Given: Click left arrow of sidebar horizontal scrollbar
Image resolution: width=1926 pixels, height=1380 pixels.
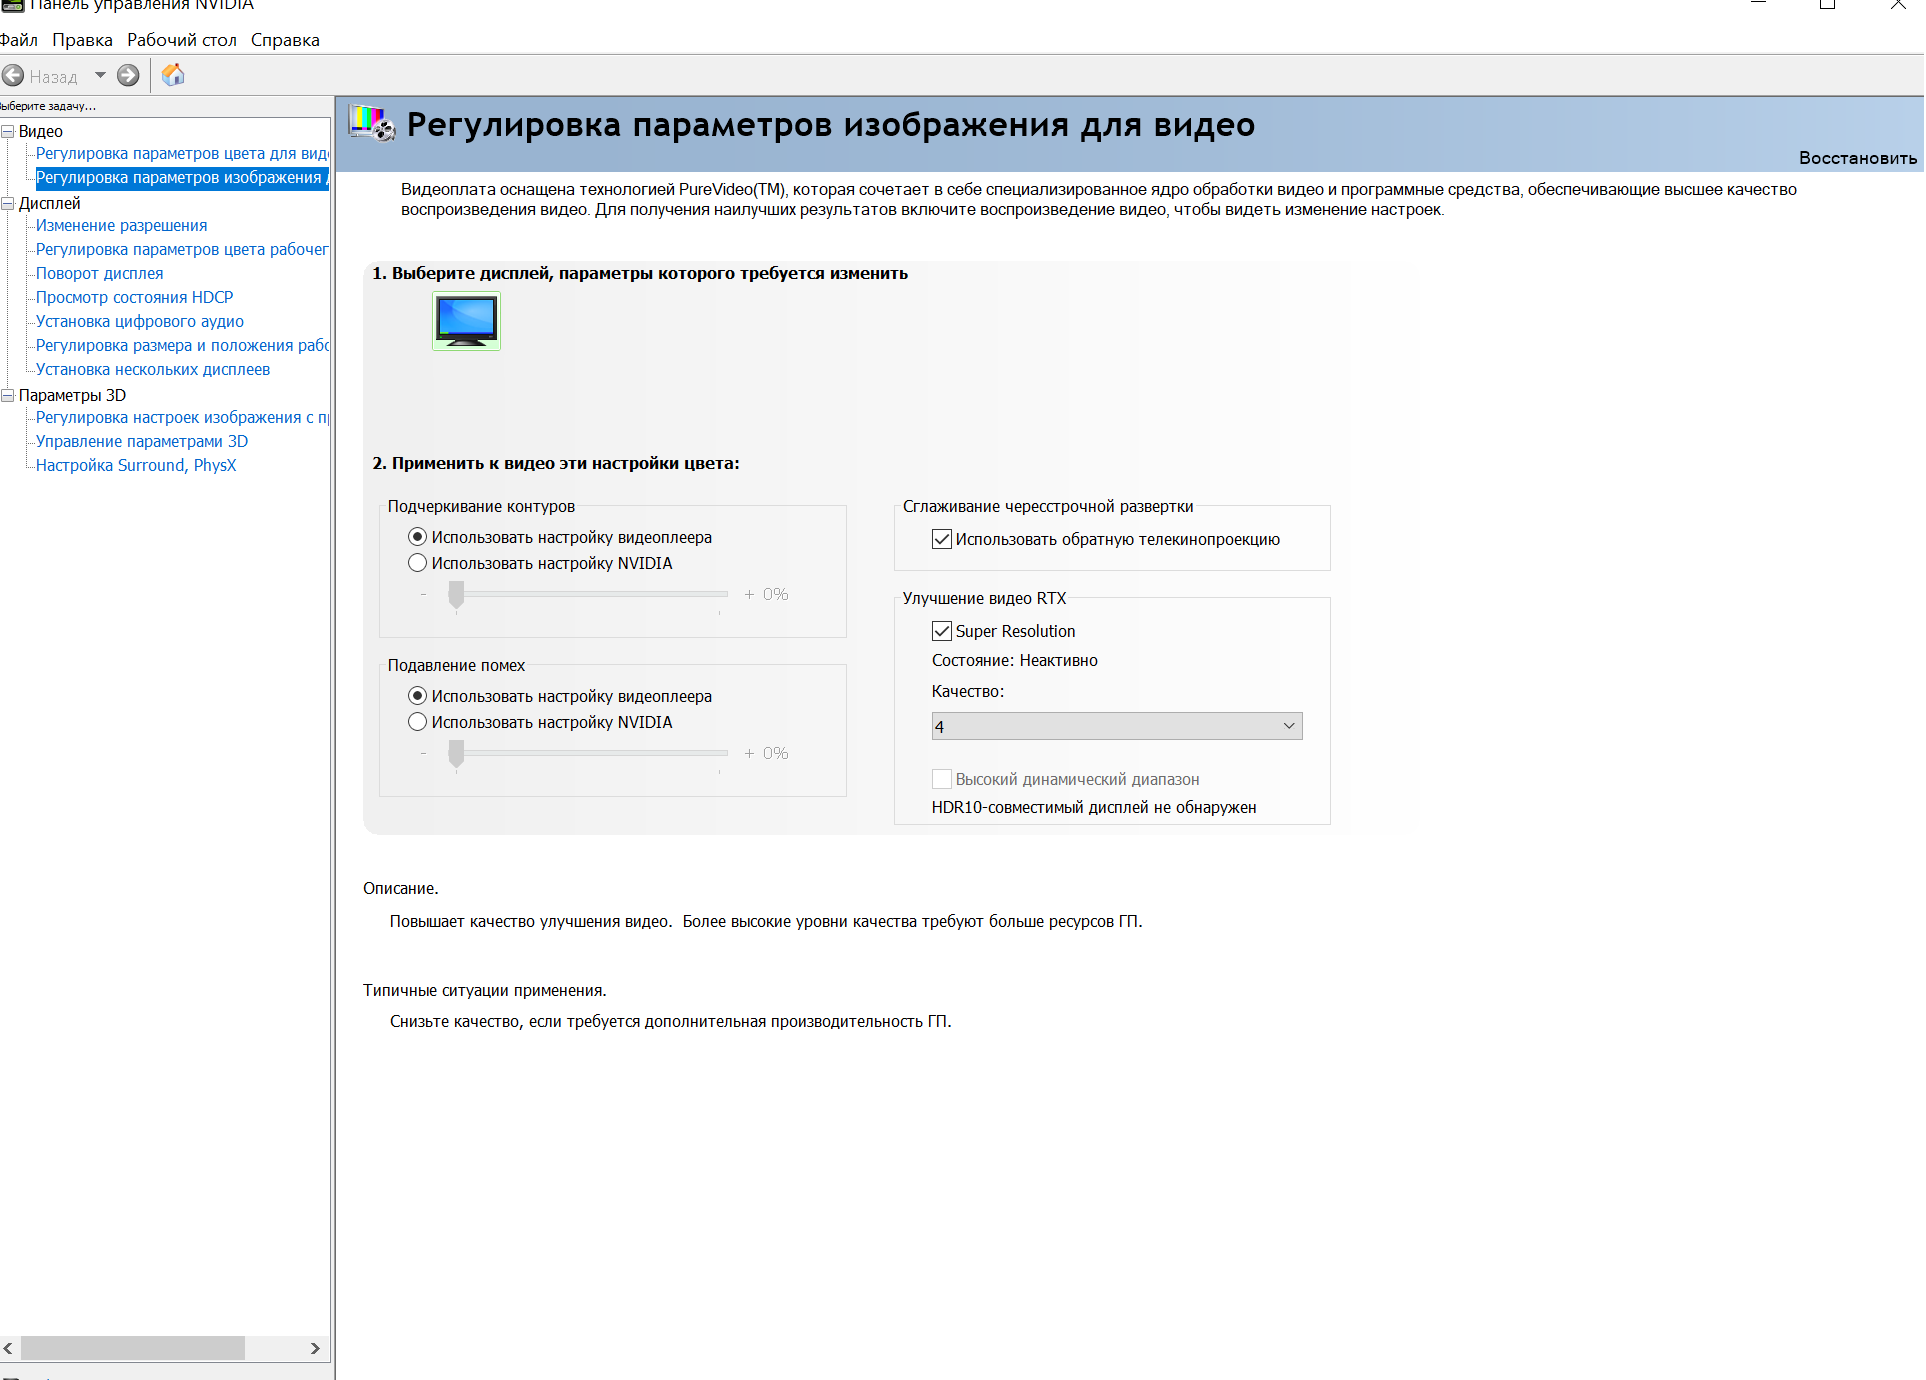Looking at the screenshot, I should click(x=8, y=1348).
